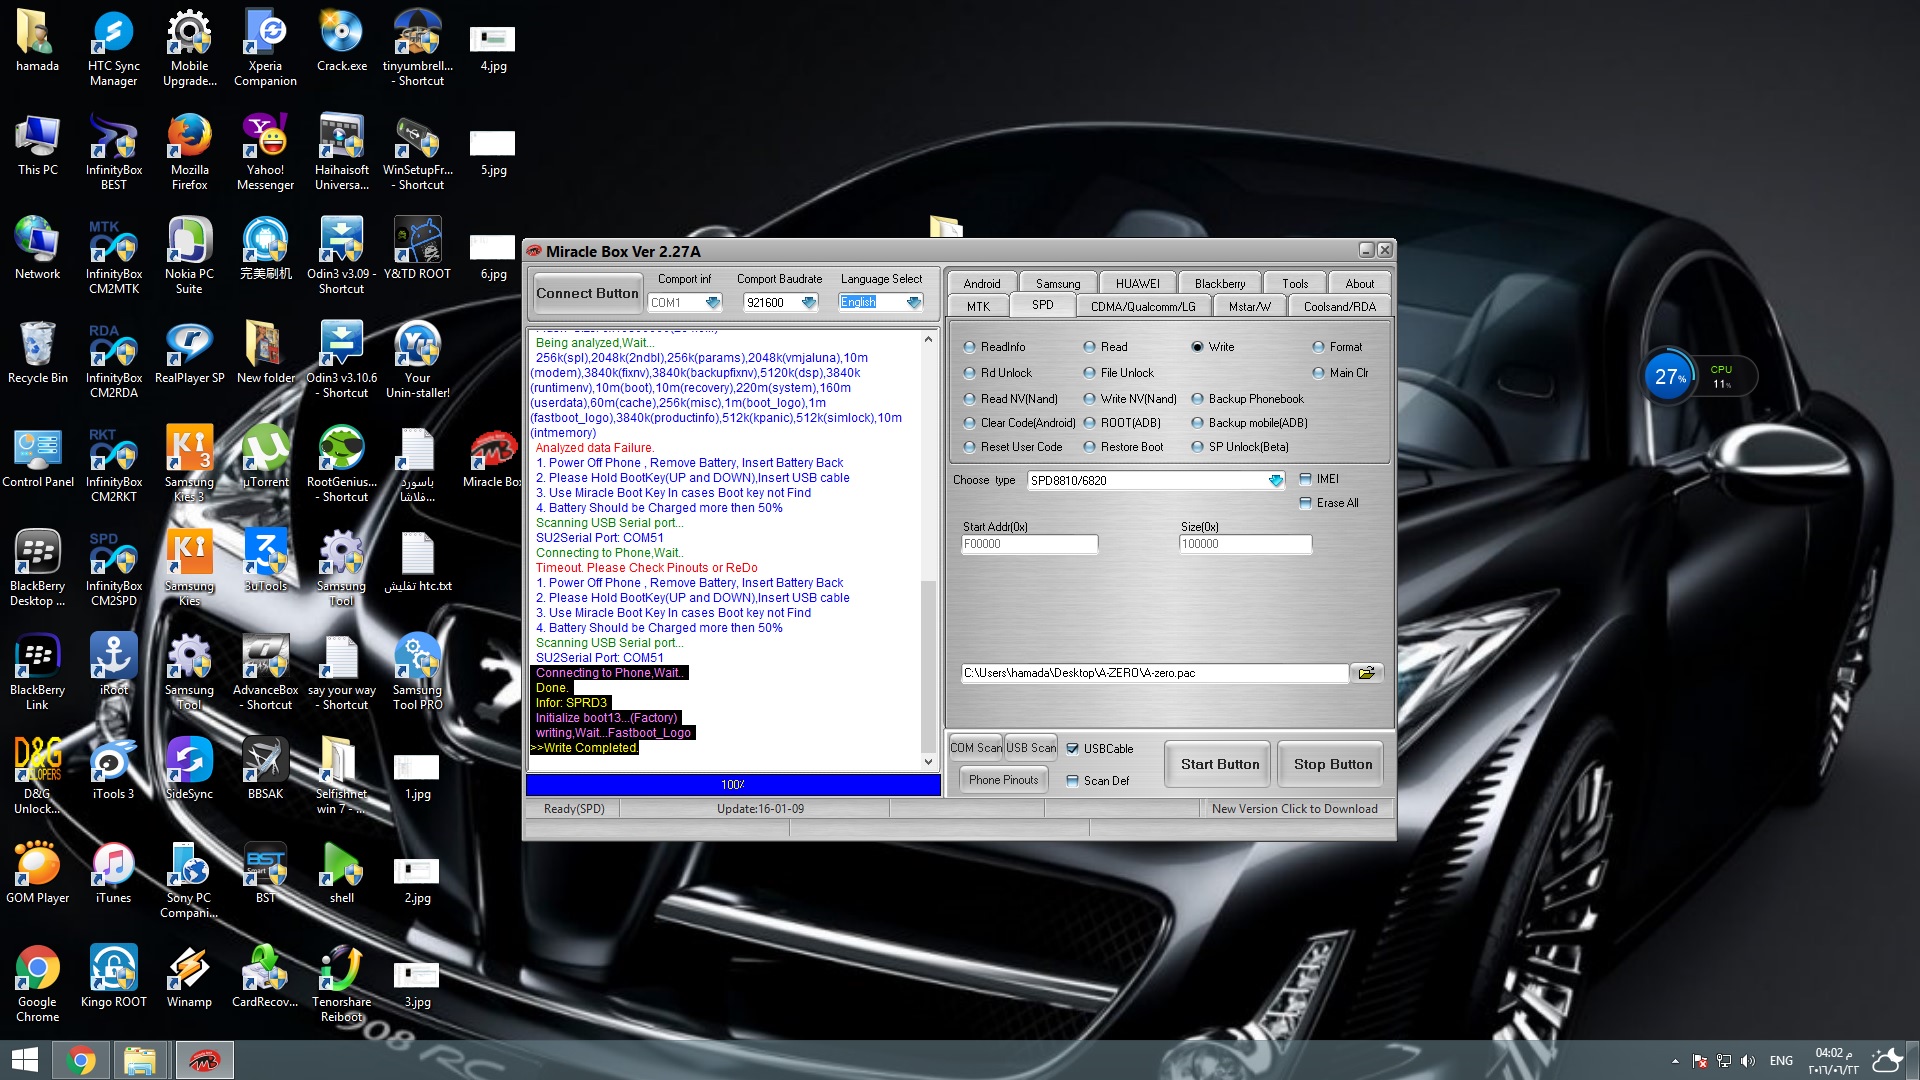Switch to the Coolsand/RDA tab

click(1339, 306)
